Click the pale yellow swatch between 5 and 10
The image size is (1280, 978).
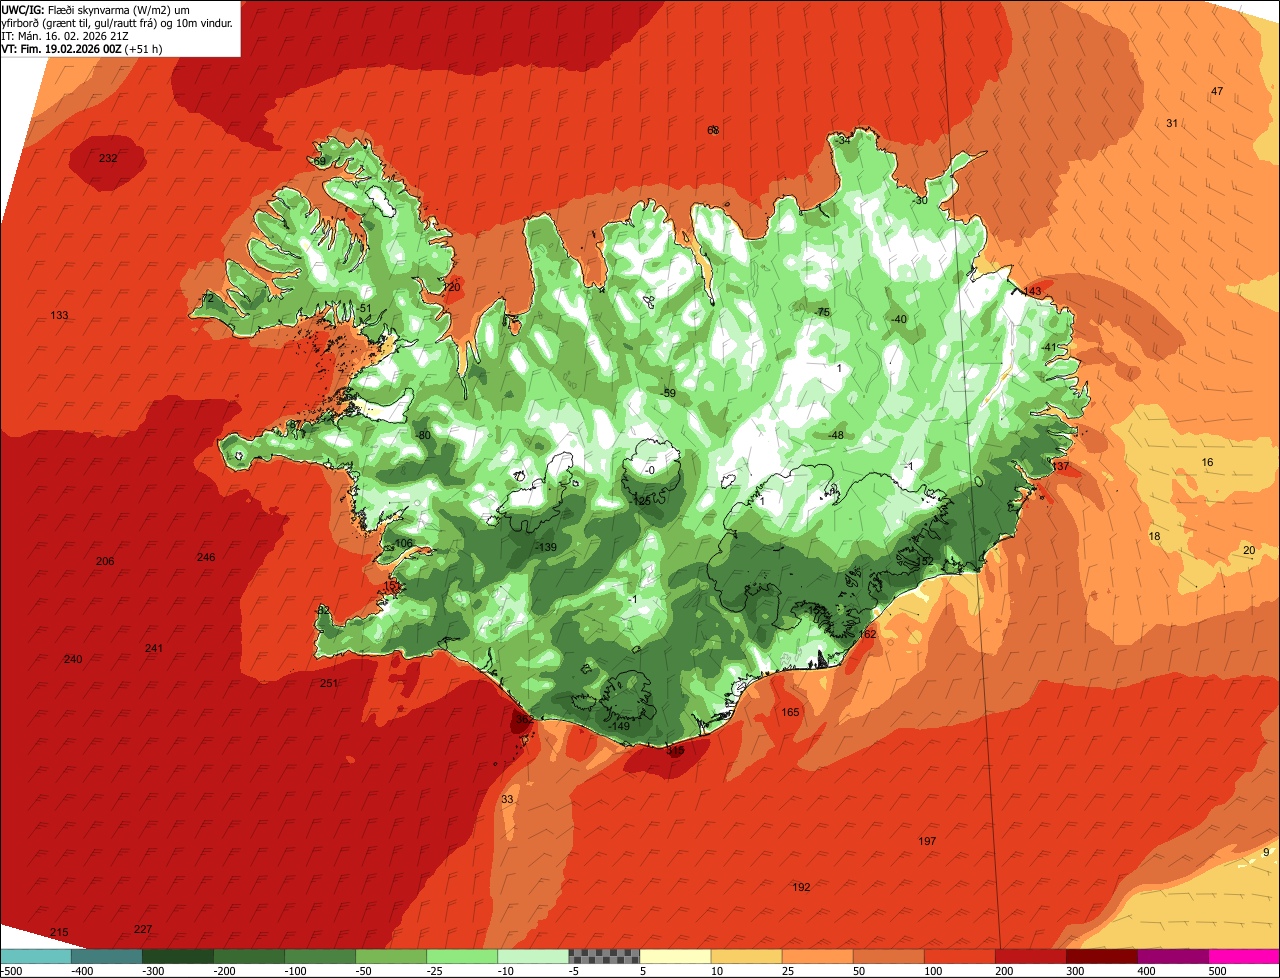coord(675,956)
